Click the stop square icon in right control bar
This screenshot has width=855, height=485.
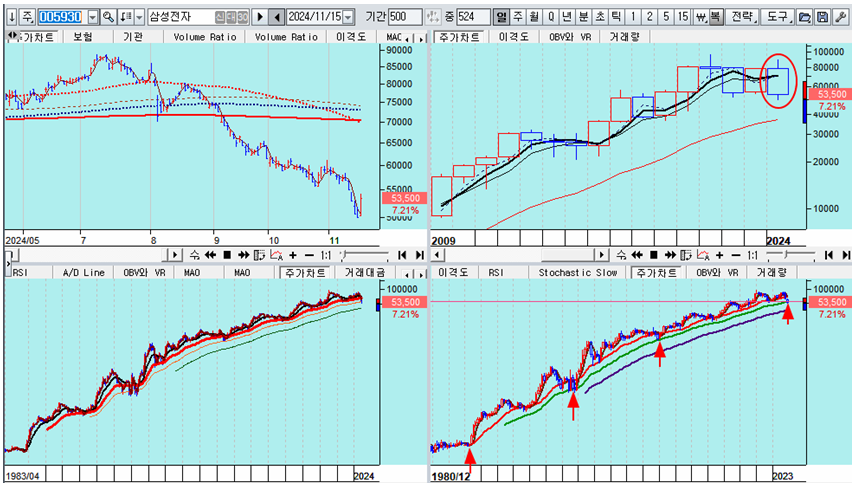(654, 255)
